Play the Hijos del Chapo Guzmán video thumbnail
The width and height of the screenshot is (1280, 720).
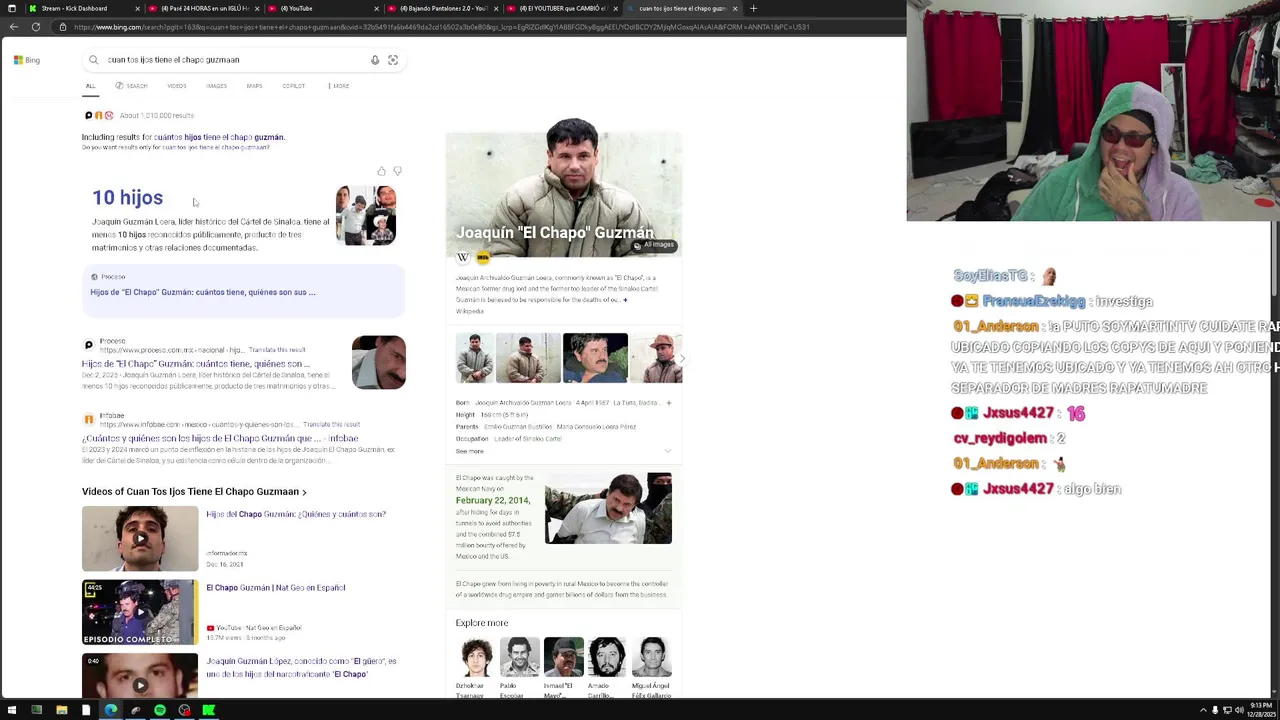[140, 539]
